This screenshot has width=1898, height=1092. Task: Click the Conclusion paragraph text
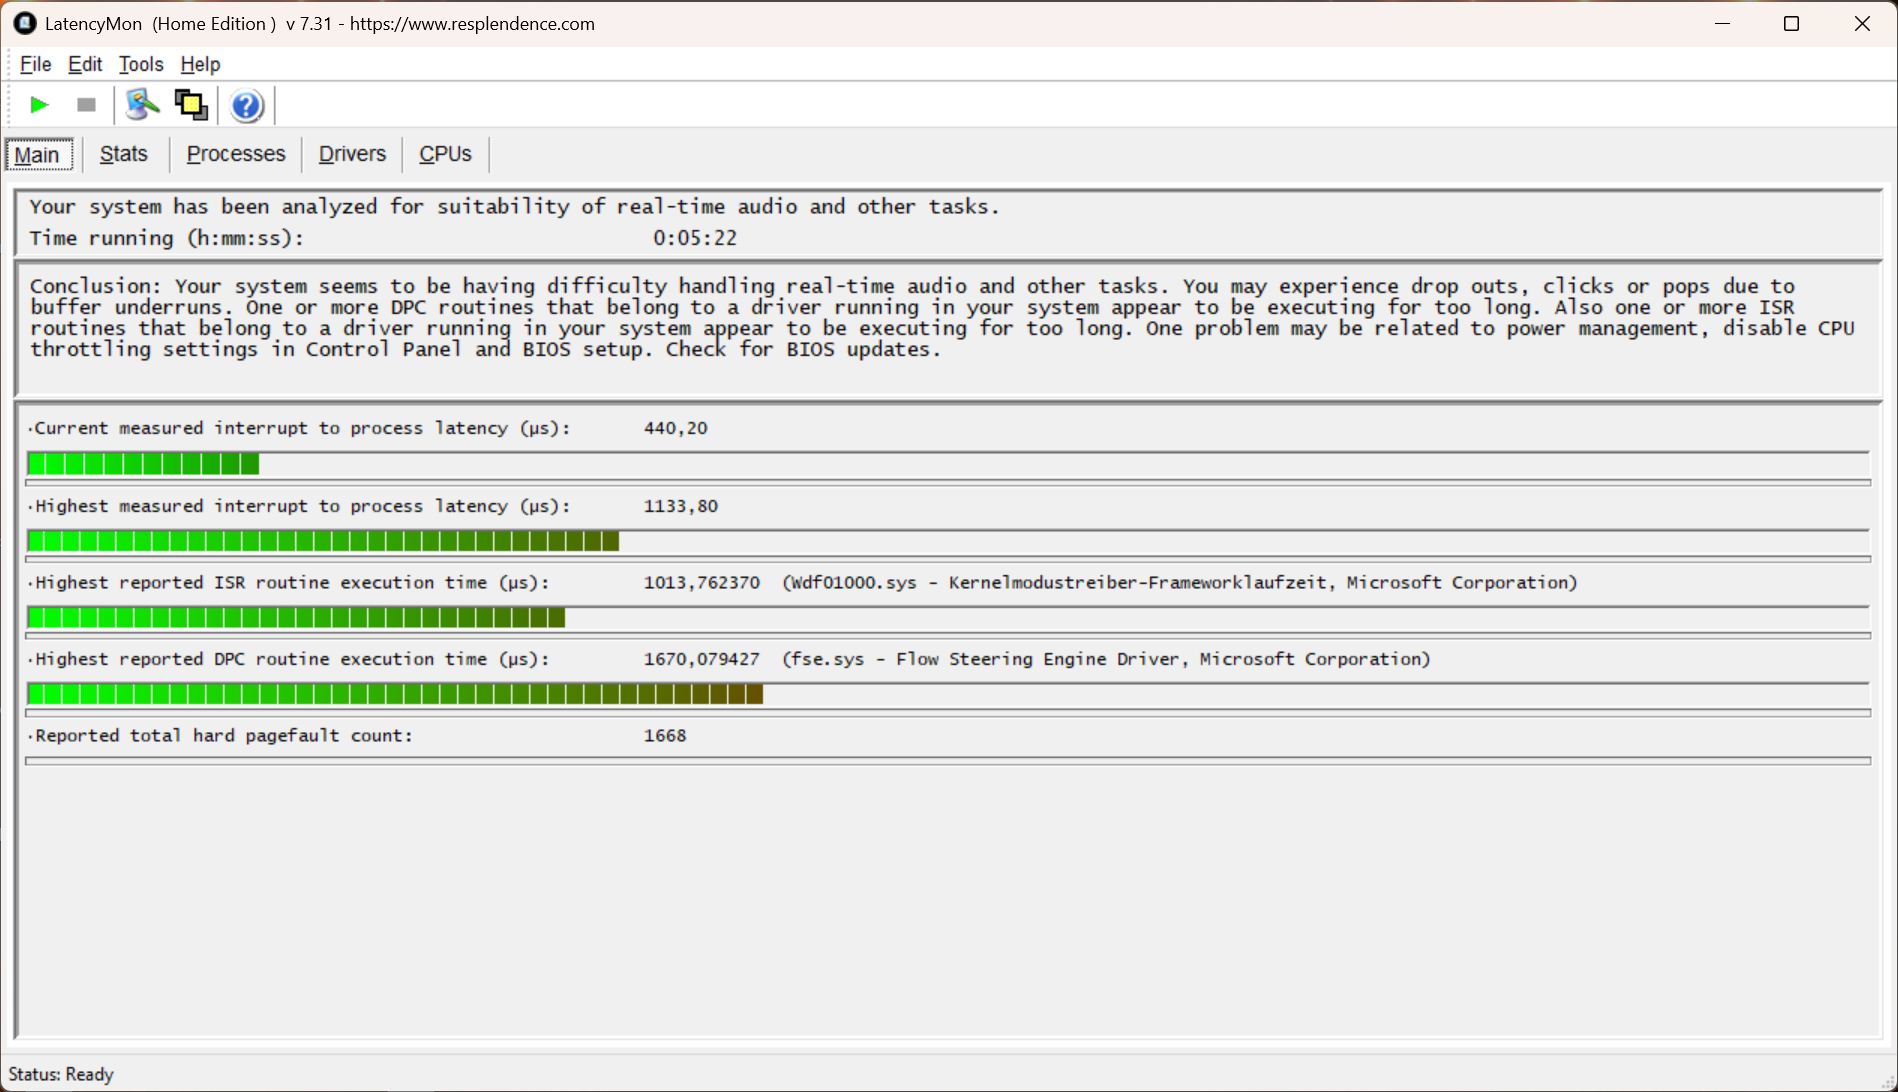[942, 318]
